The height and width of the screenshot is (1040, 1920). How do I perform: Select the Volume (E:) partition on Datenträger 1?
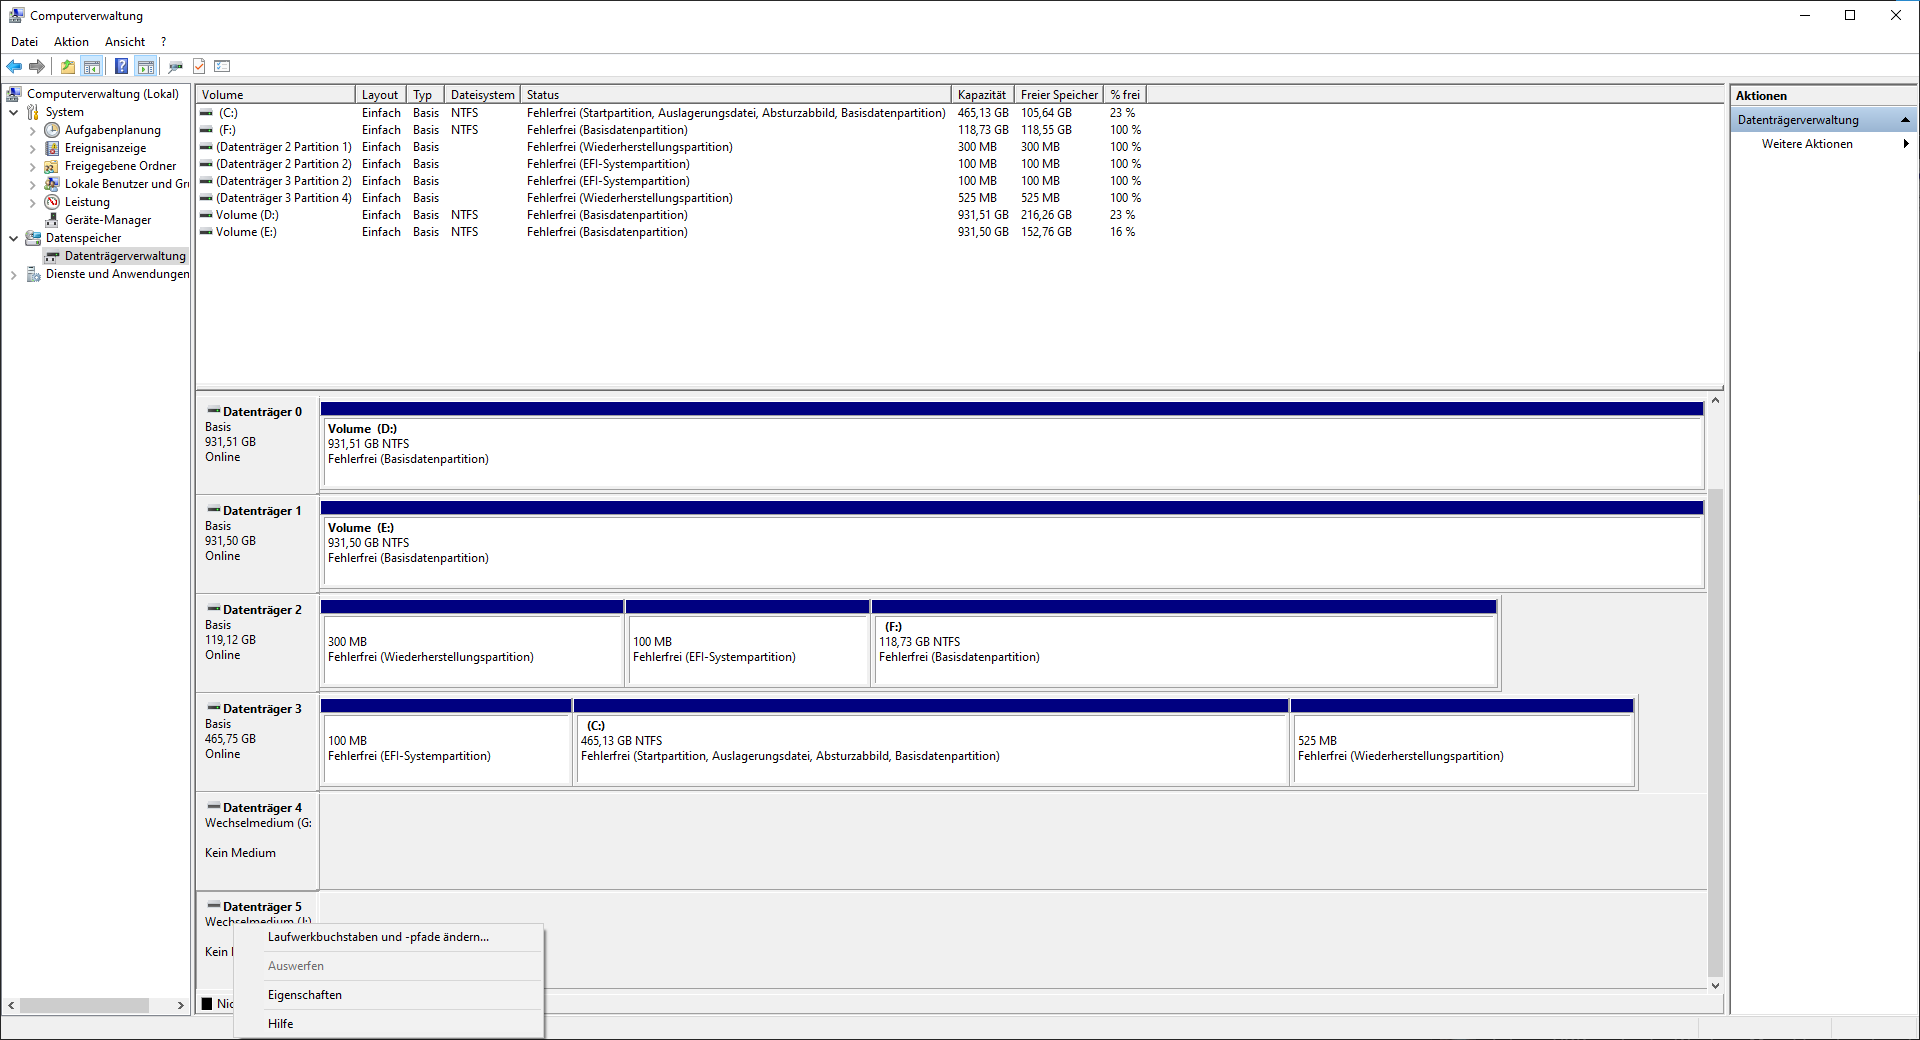1012,544
